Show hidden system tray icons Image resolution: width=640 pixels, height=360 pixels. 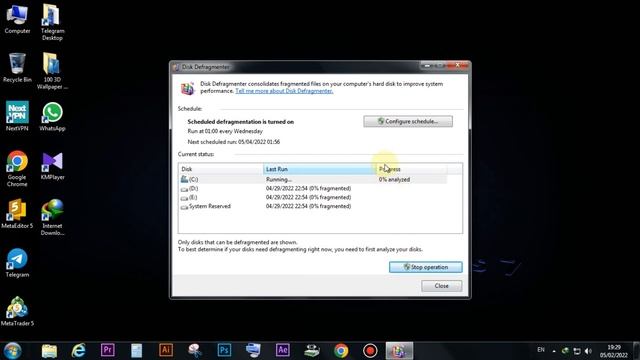[554, 351]
